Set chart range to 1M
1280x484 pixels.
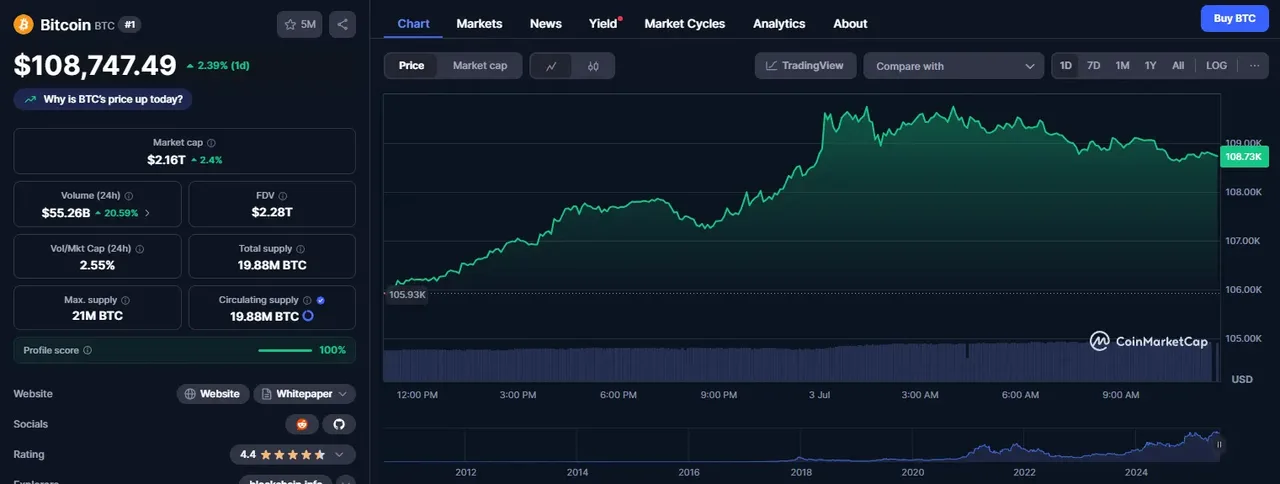tap(1123, 65)
